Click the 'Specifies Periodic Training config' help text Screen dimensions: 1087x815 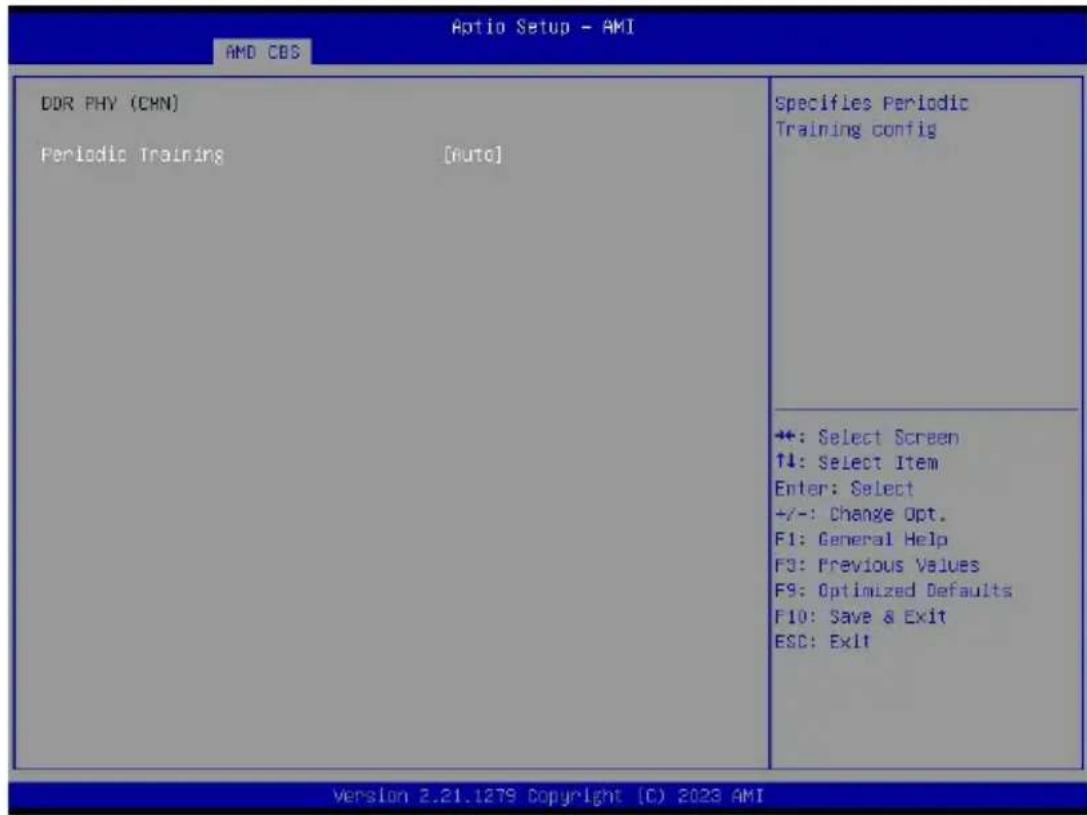871,116
